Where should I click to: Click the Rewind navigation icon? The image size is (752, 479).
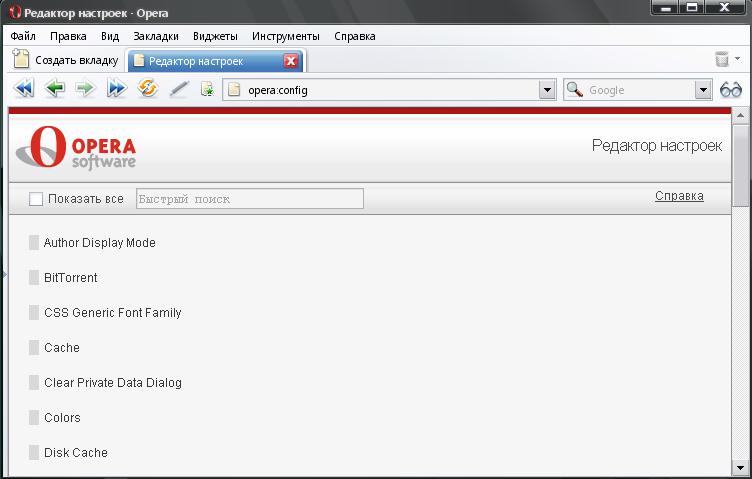24,89
